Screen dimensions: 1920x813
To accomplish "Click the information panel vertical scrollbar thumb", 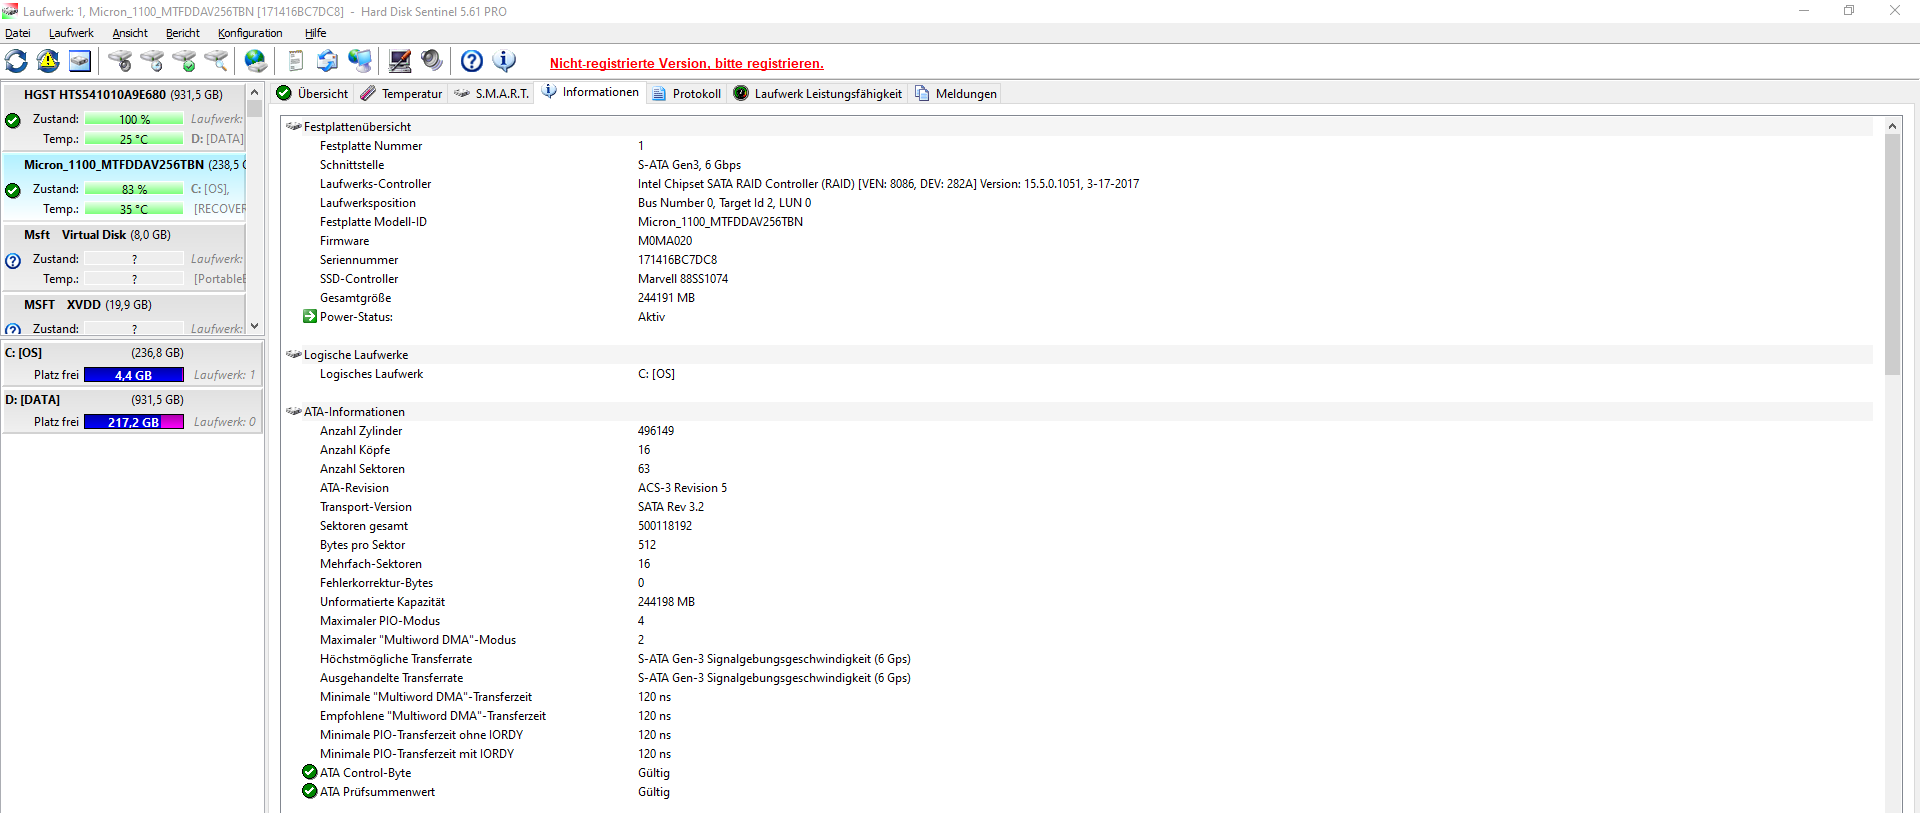I will click(1892, 254).
